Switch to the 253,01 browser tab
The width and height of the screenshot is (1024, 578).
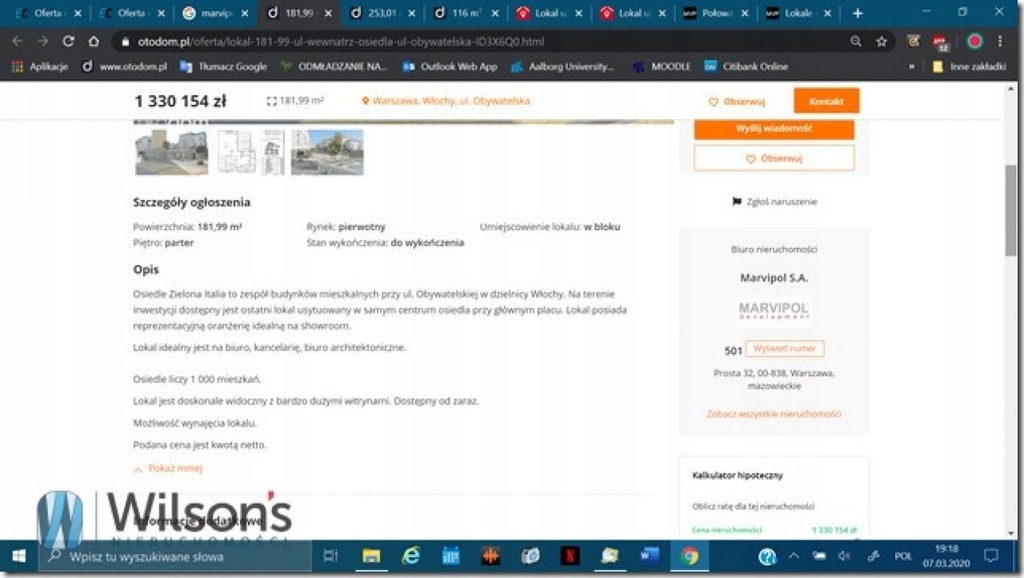tap(382, 13)
